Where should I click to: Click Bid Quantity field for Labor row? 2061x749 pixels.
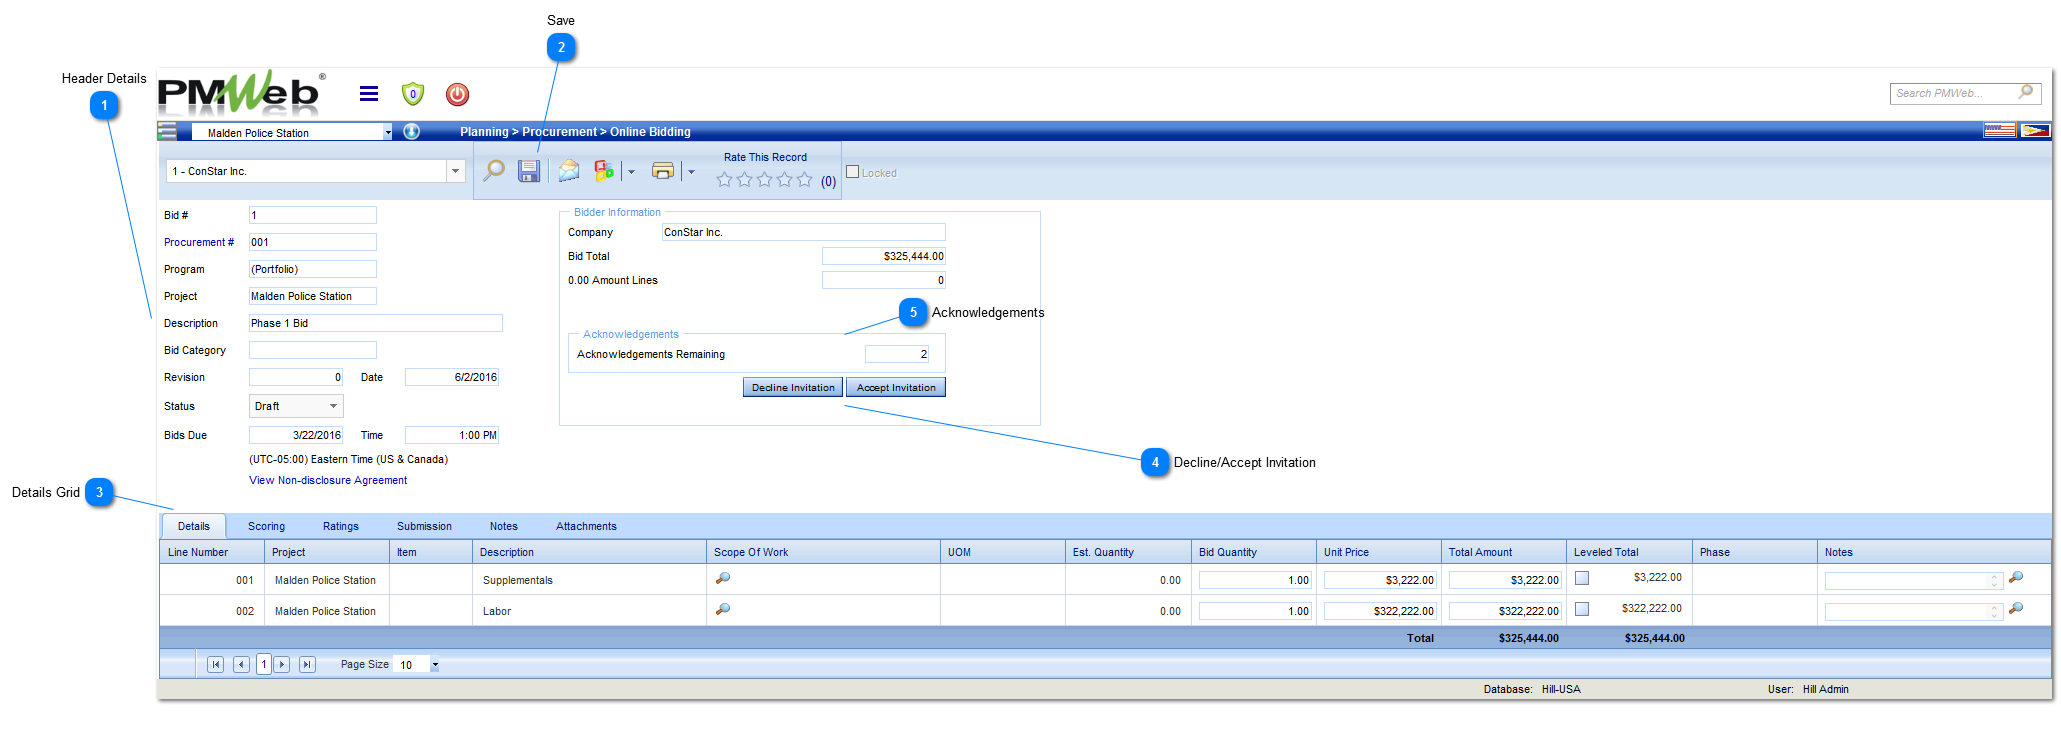coord(1255,611)
